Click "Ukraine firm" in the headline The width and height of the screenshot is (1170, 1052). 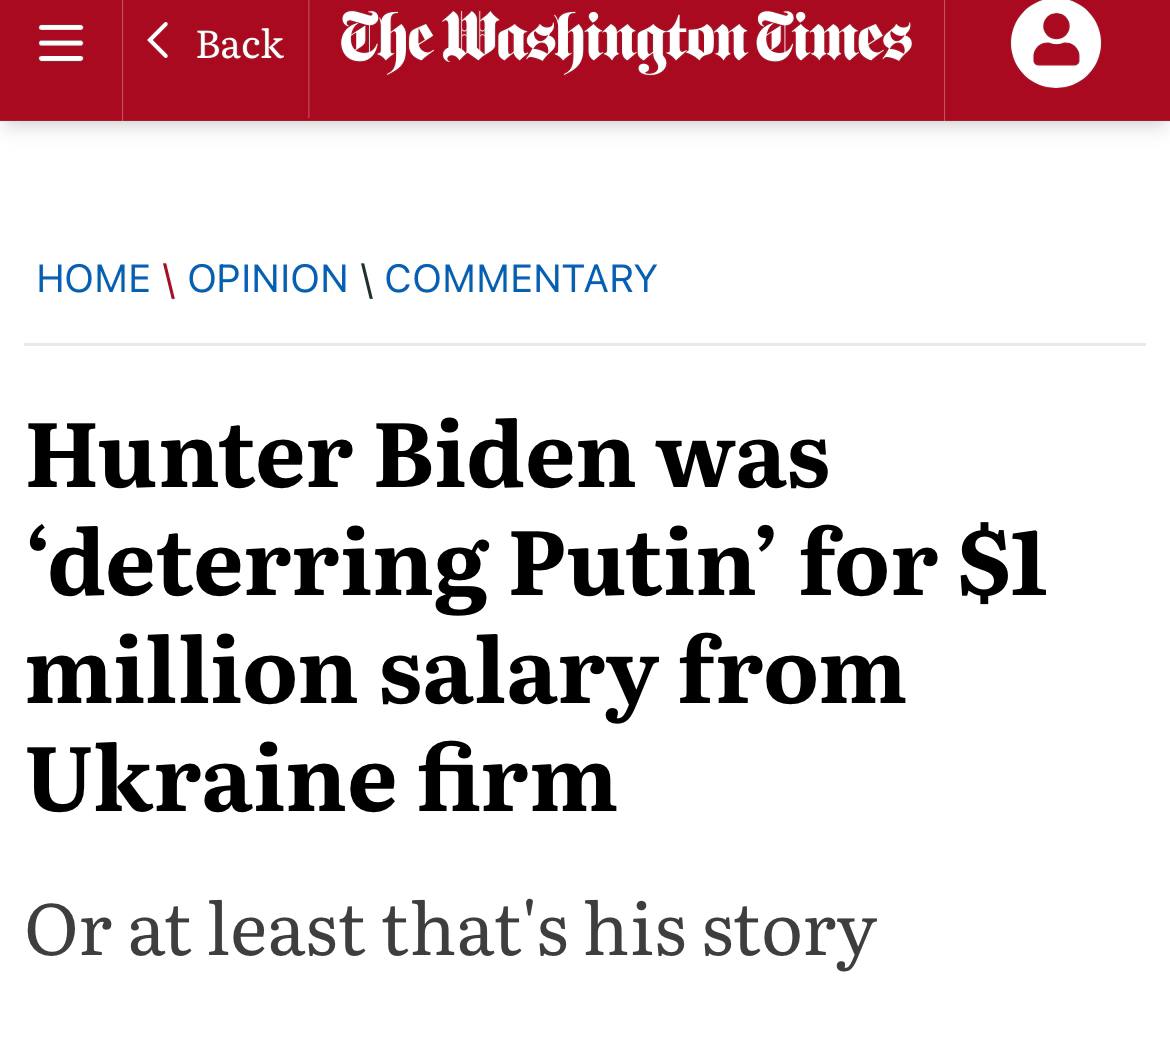tap(321, 778)
